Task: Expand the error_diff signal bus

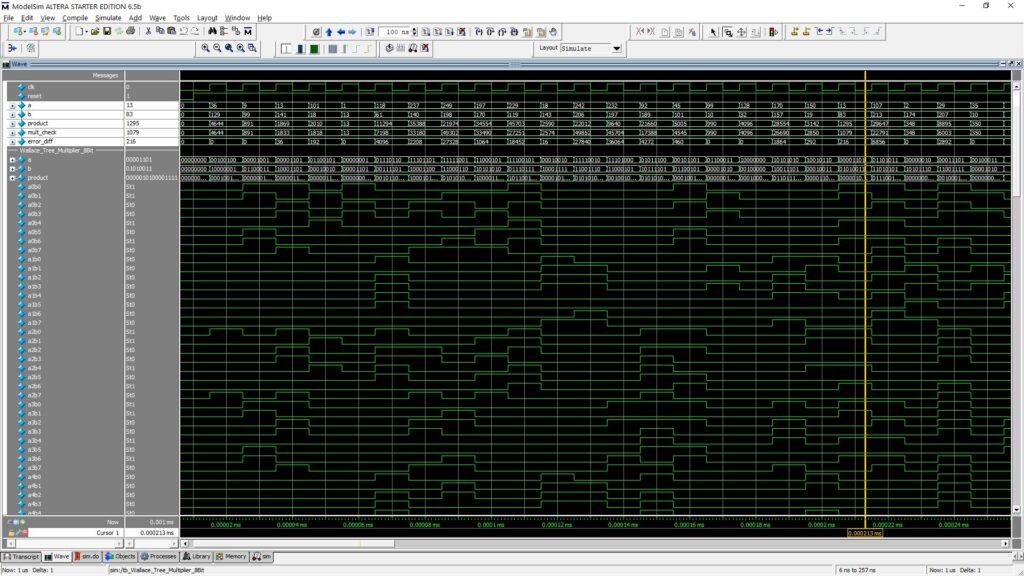Action: tap(12, 141)
